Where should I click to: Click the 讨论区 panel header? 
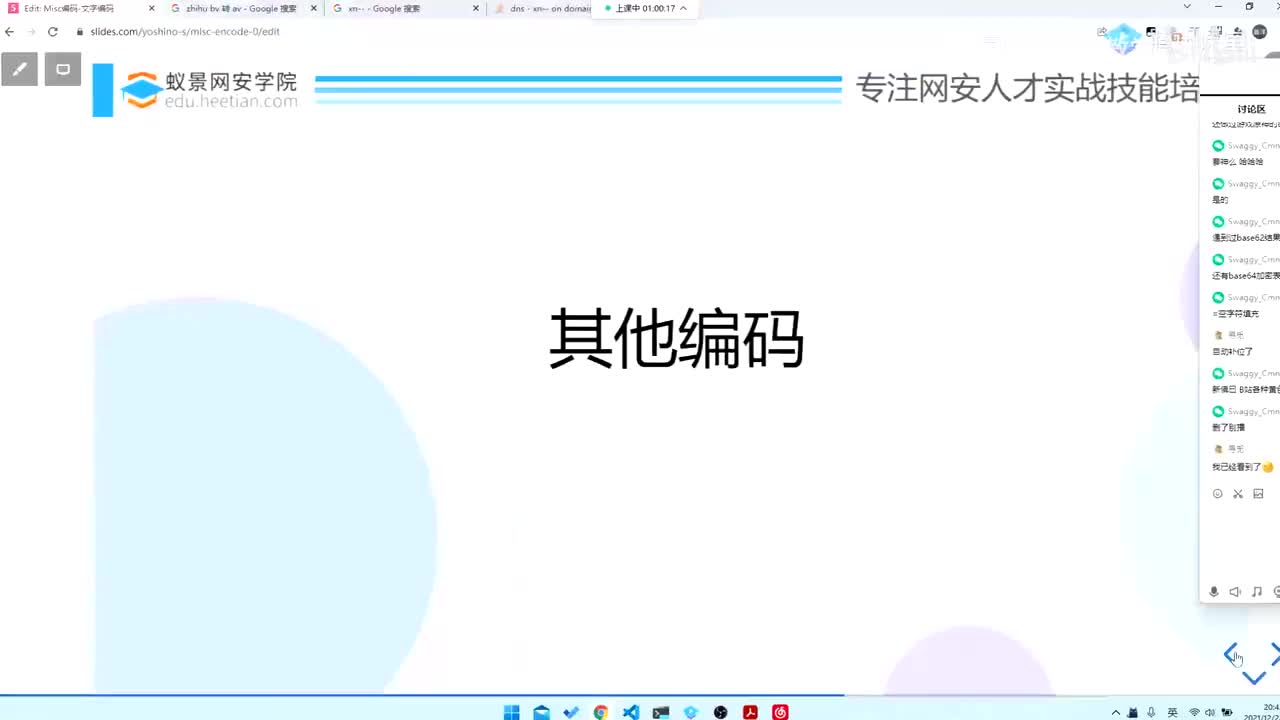click(x=1251, y=109)
